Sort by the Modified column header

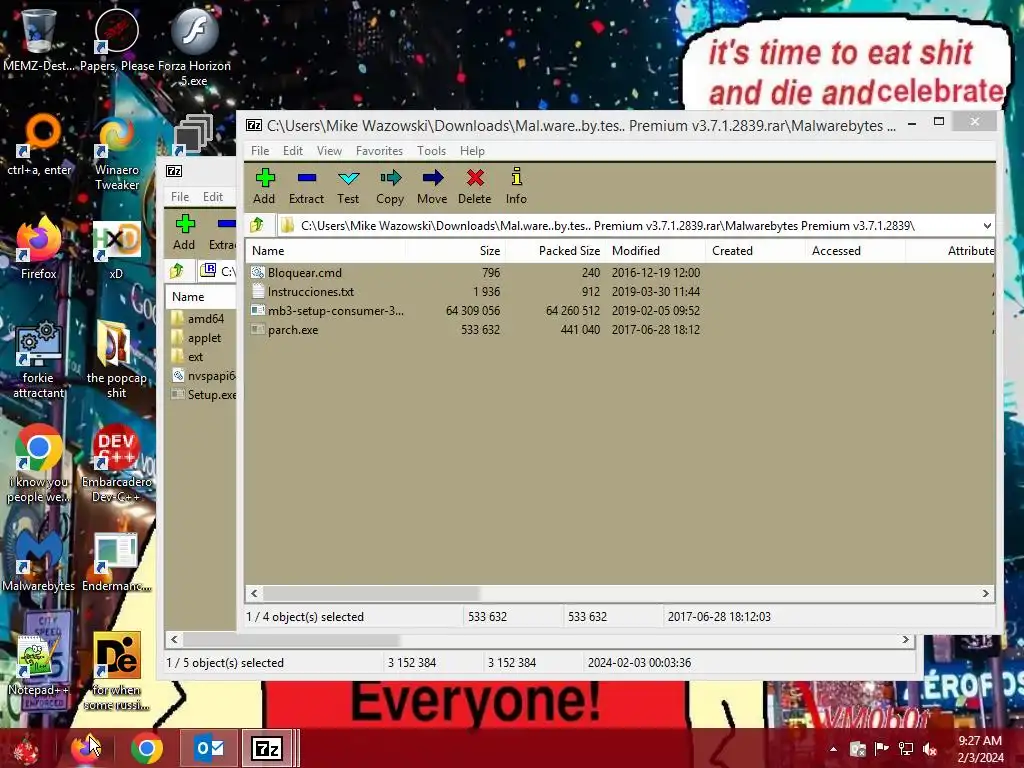(656, 251)
